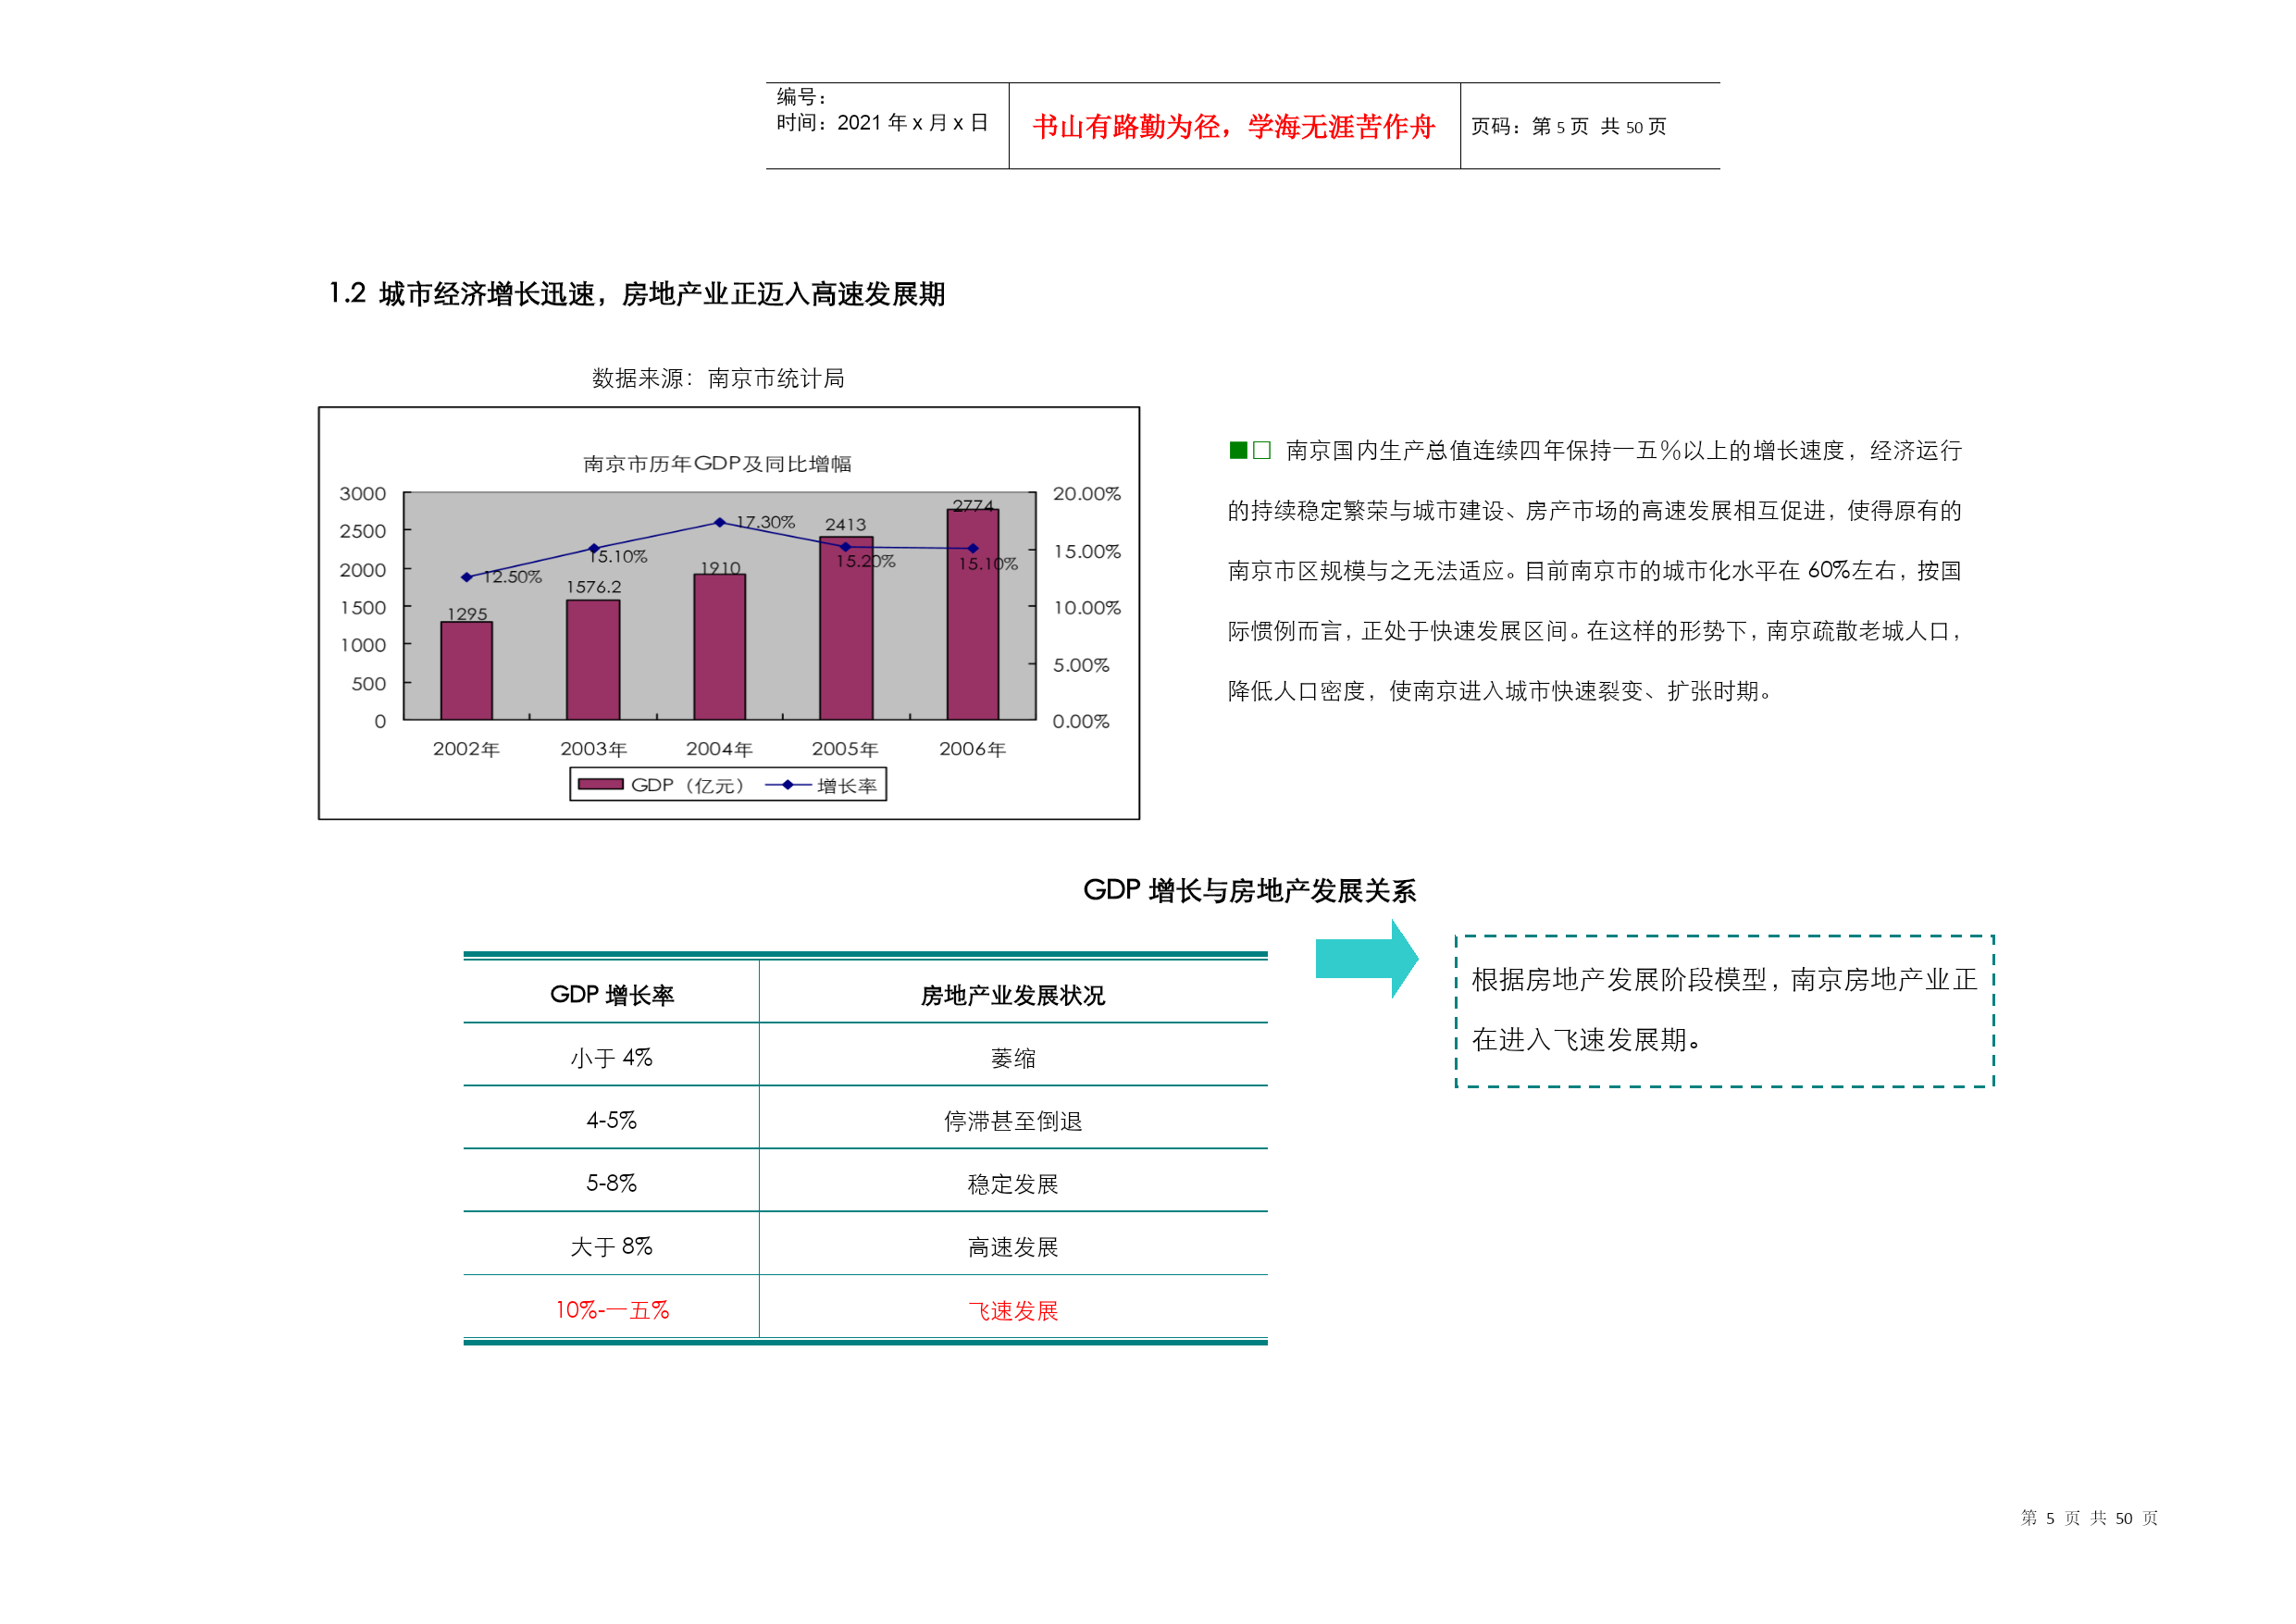
Task: Click the 2004年 GDP bar labeled 1910
Action: [x=720, y=647]
